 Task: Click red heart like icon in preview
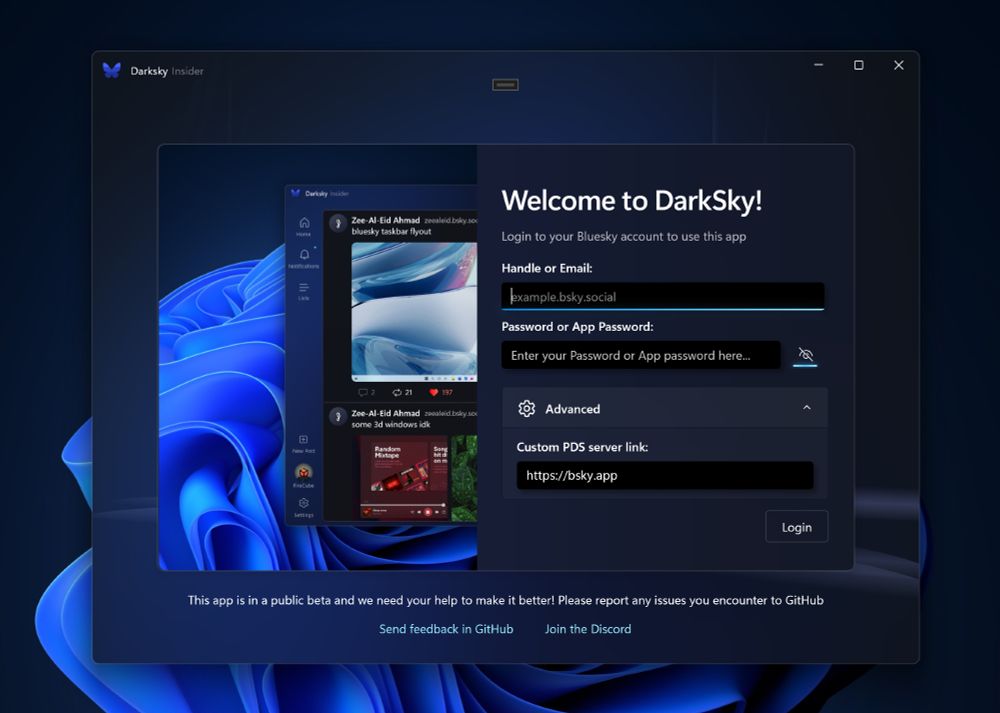click(x=434, y=392)
